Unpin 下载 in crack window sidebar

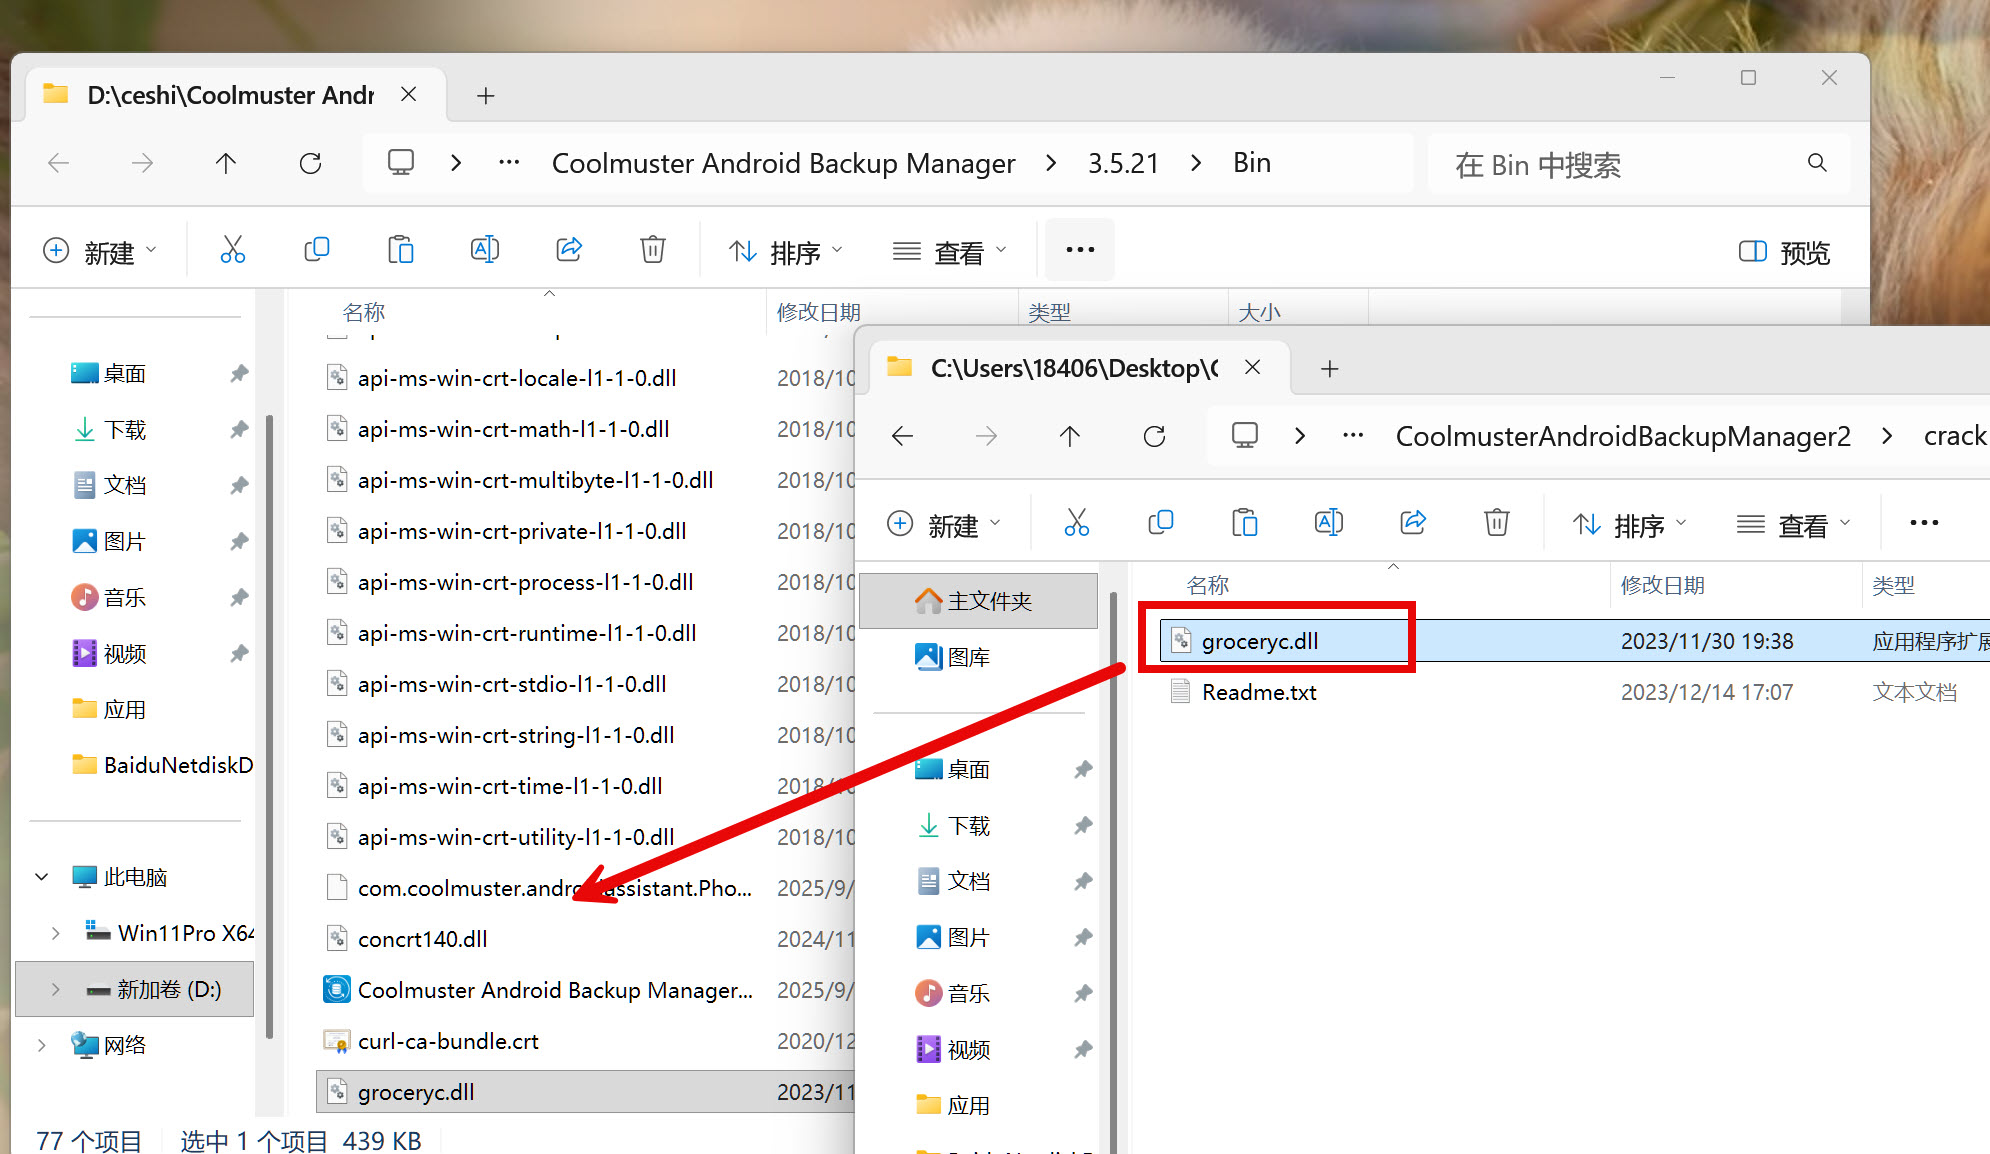(1083, 826)
